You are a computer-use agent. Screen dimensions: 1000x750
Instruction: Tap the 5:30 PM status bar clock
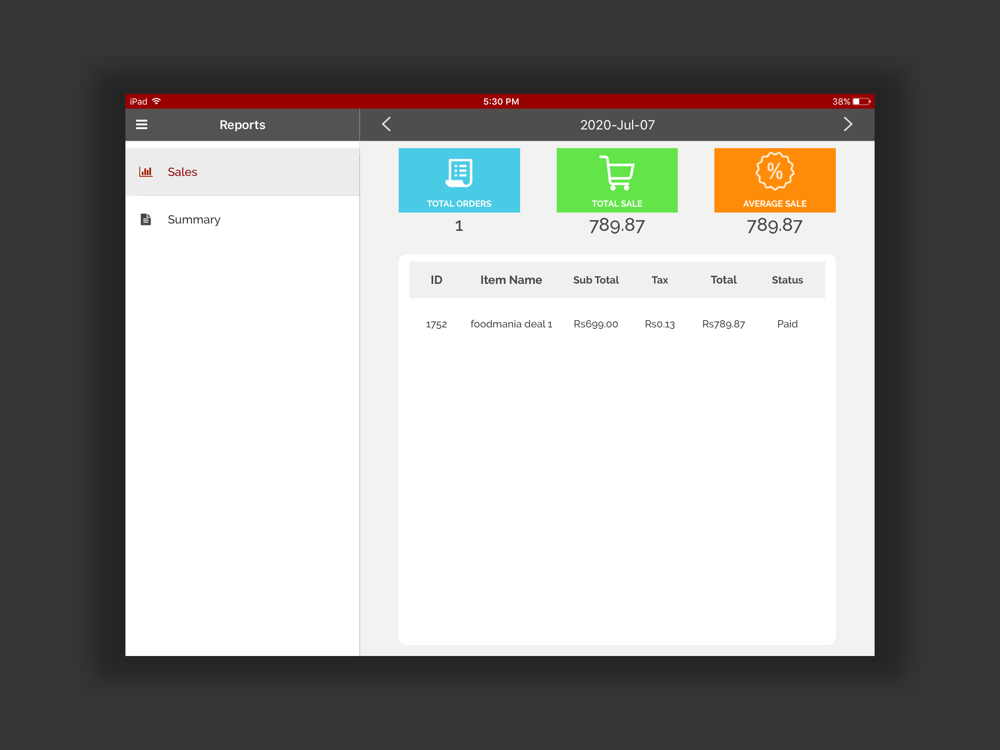point(501,101)
